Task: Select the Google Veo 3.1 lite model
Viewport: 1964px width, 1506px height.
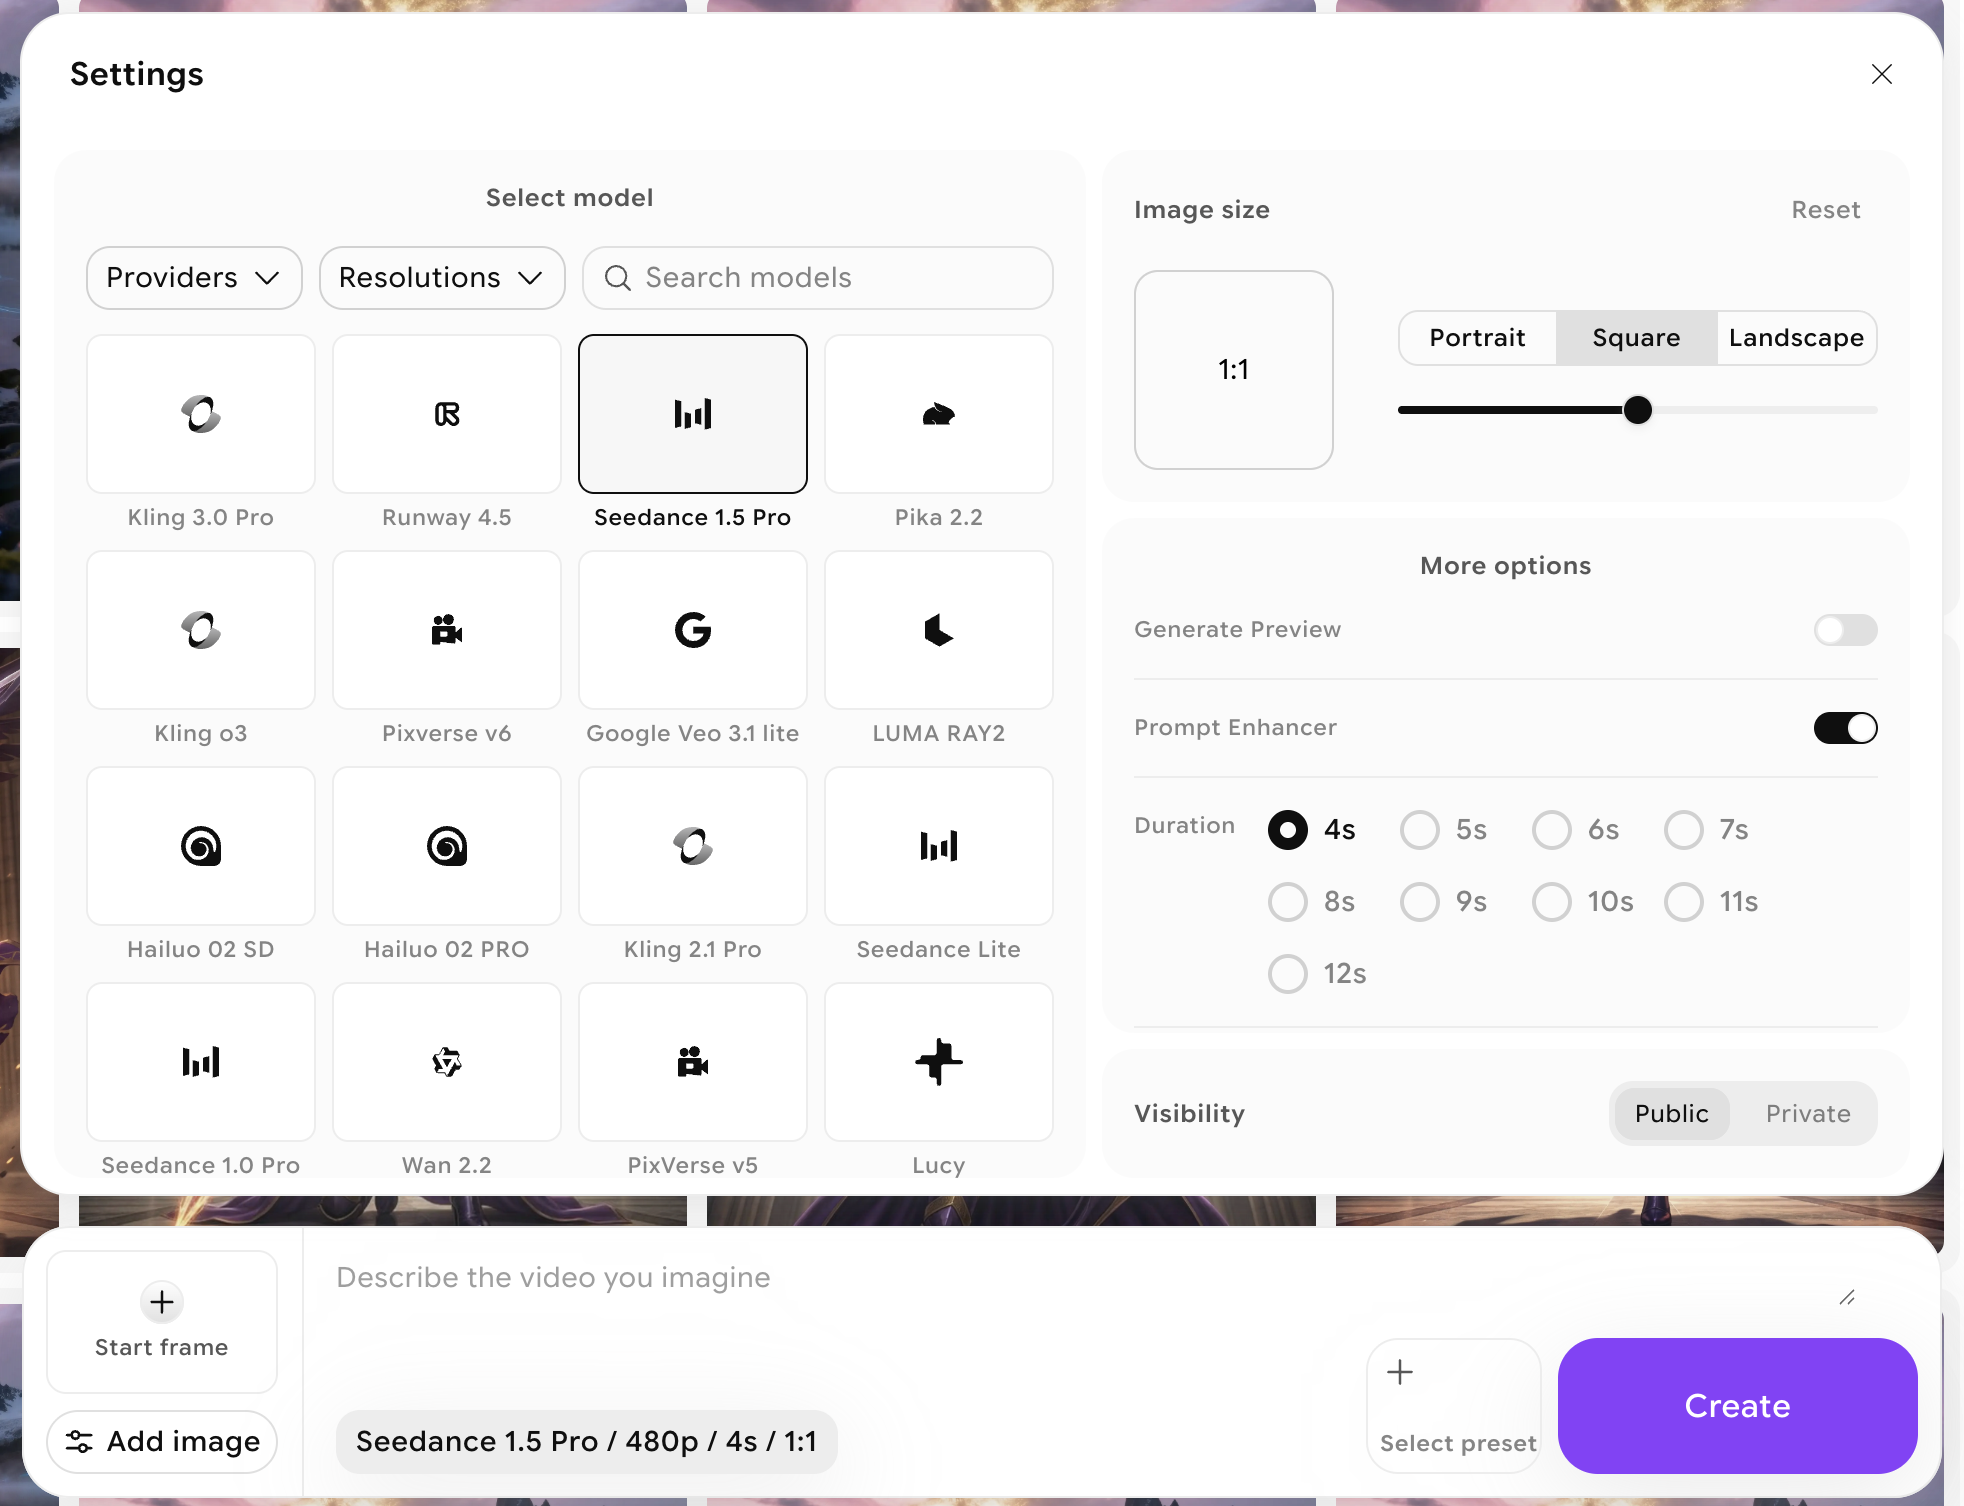Action: click(x=692, y=630)
